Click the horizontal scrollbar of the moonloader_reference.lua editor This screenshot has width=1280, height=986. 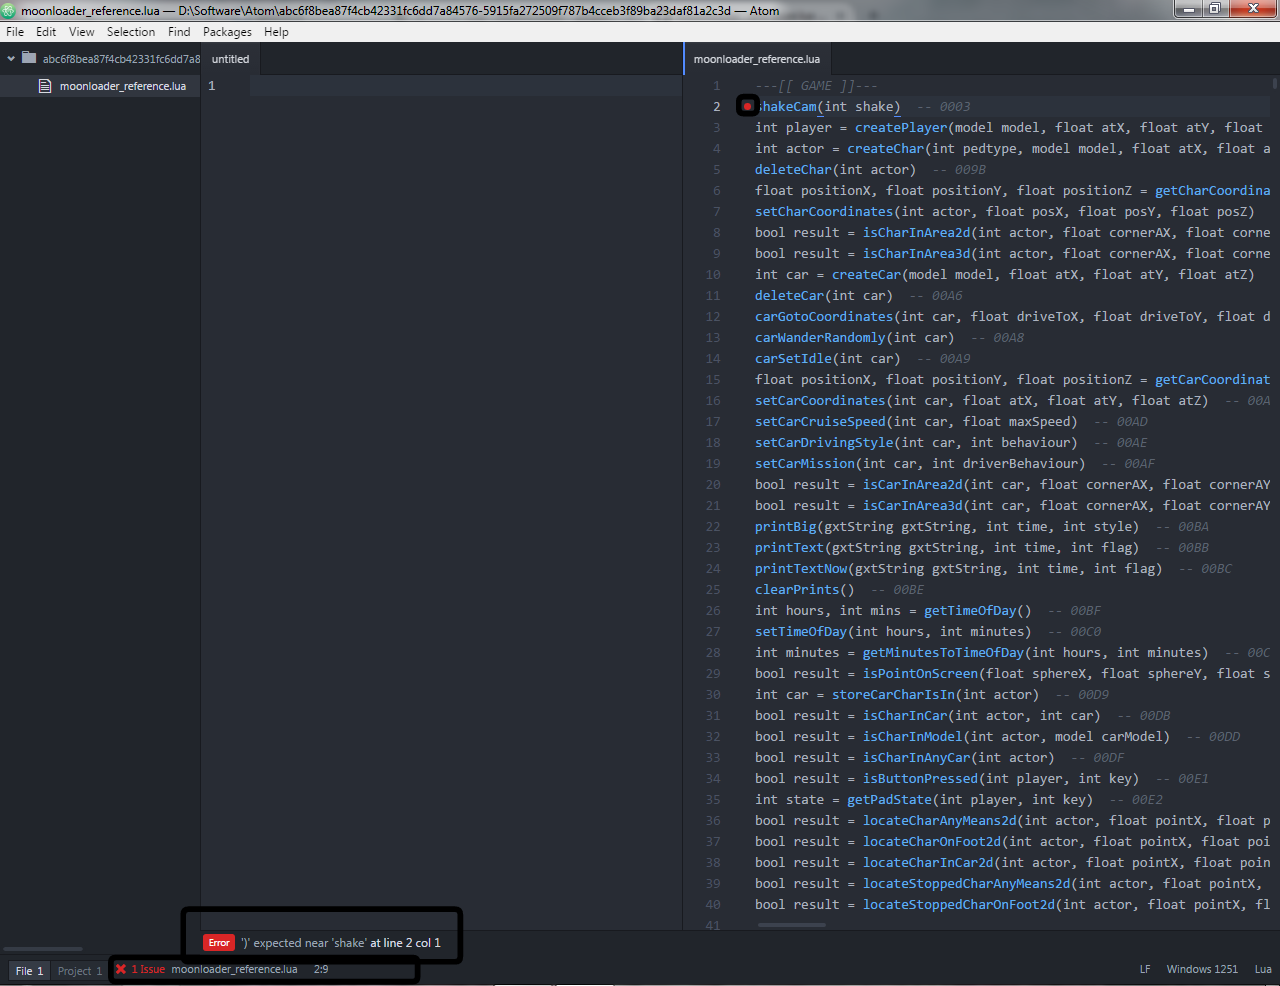[792, 925]
